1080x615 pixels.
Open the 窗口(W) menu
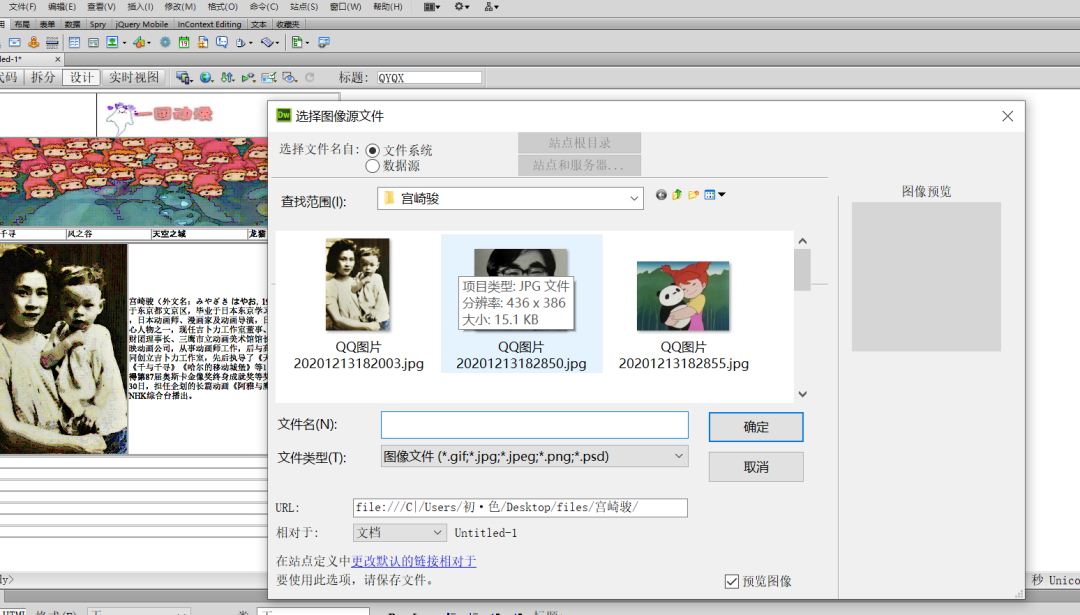[x=345, y=7]
